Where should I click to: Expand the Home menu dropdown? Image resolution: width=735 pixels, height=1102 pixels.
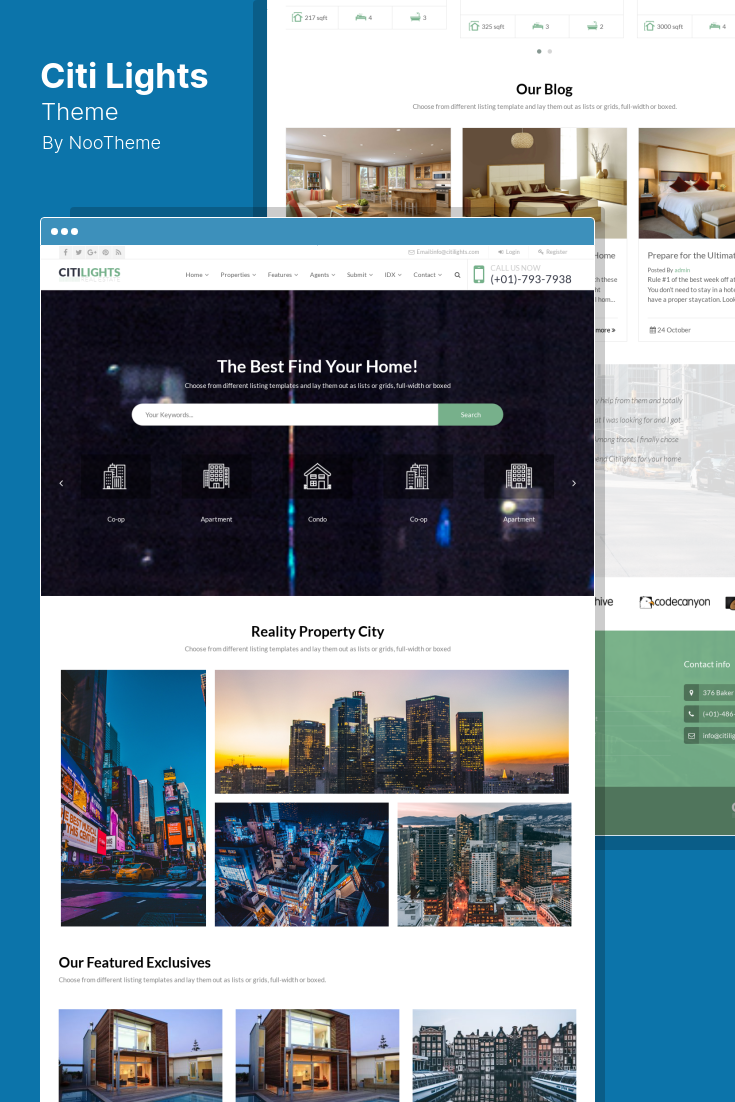coord(197,275)
